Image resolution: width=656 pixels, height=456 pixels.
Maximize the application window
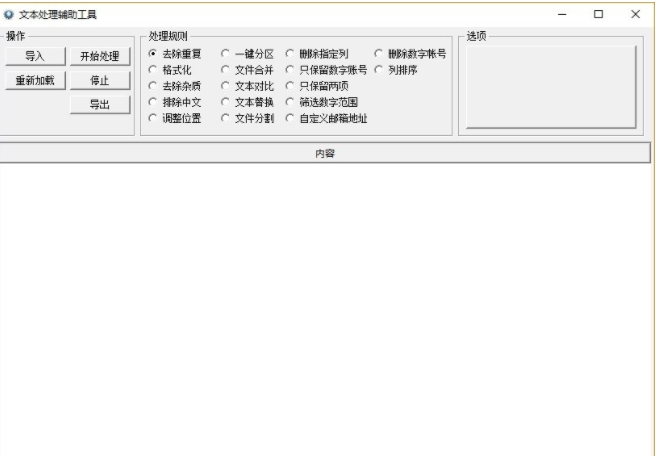598,14
